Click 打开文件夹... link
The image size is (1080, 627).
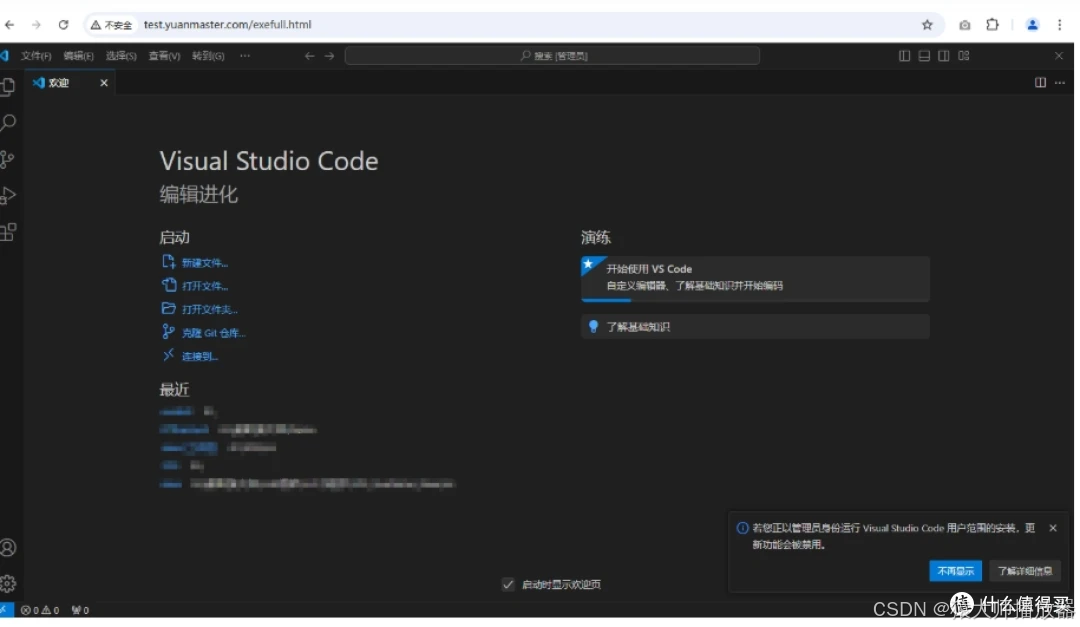(x=209, y=309)
